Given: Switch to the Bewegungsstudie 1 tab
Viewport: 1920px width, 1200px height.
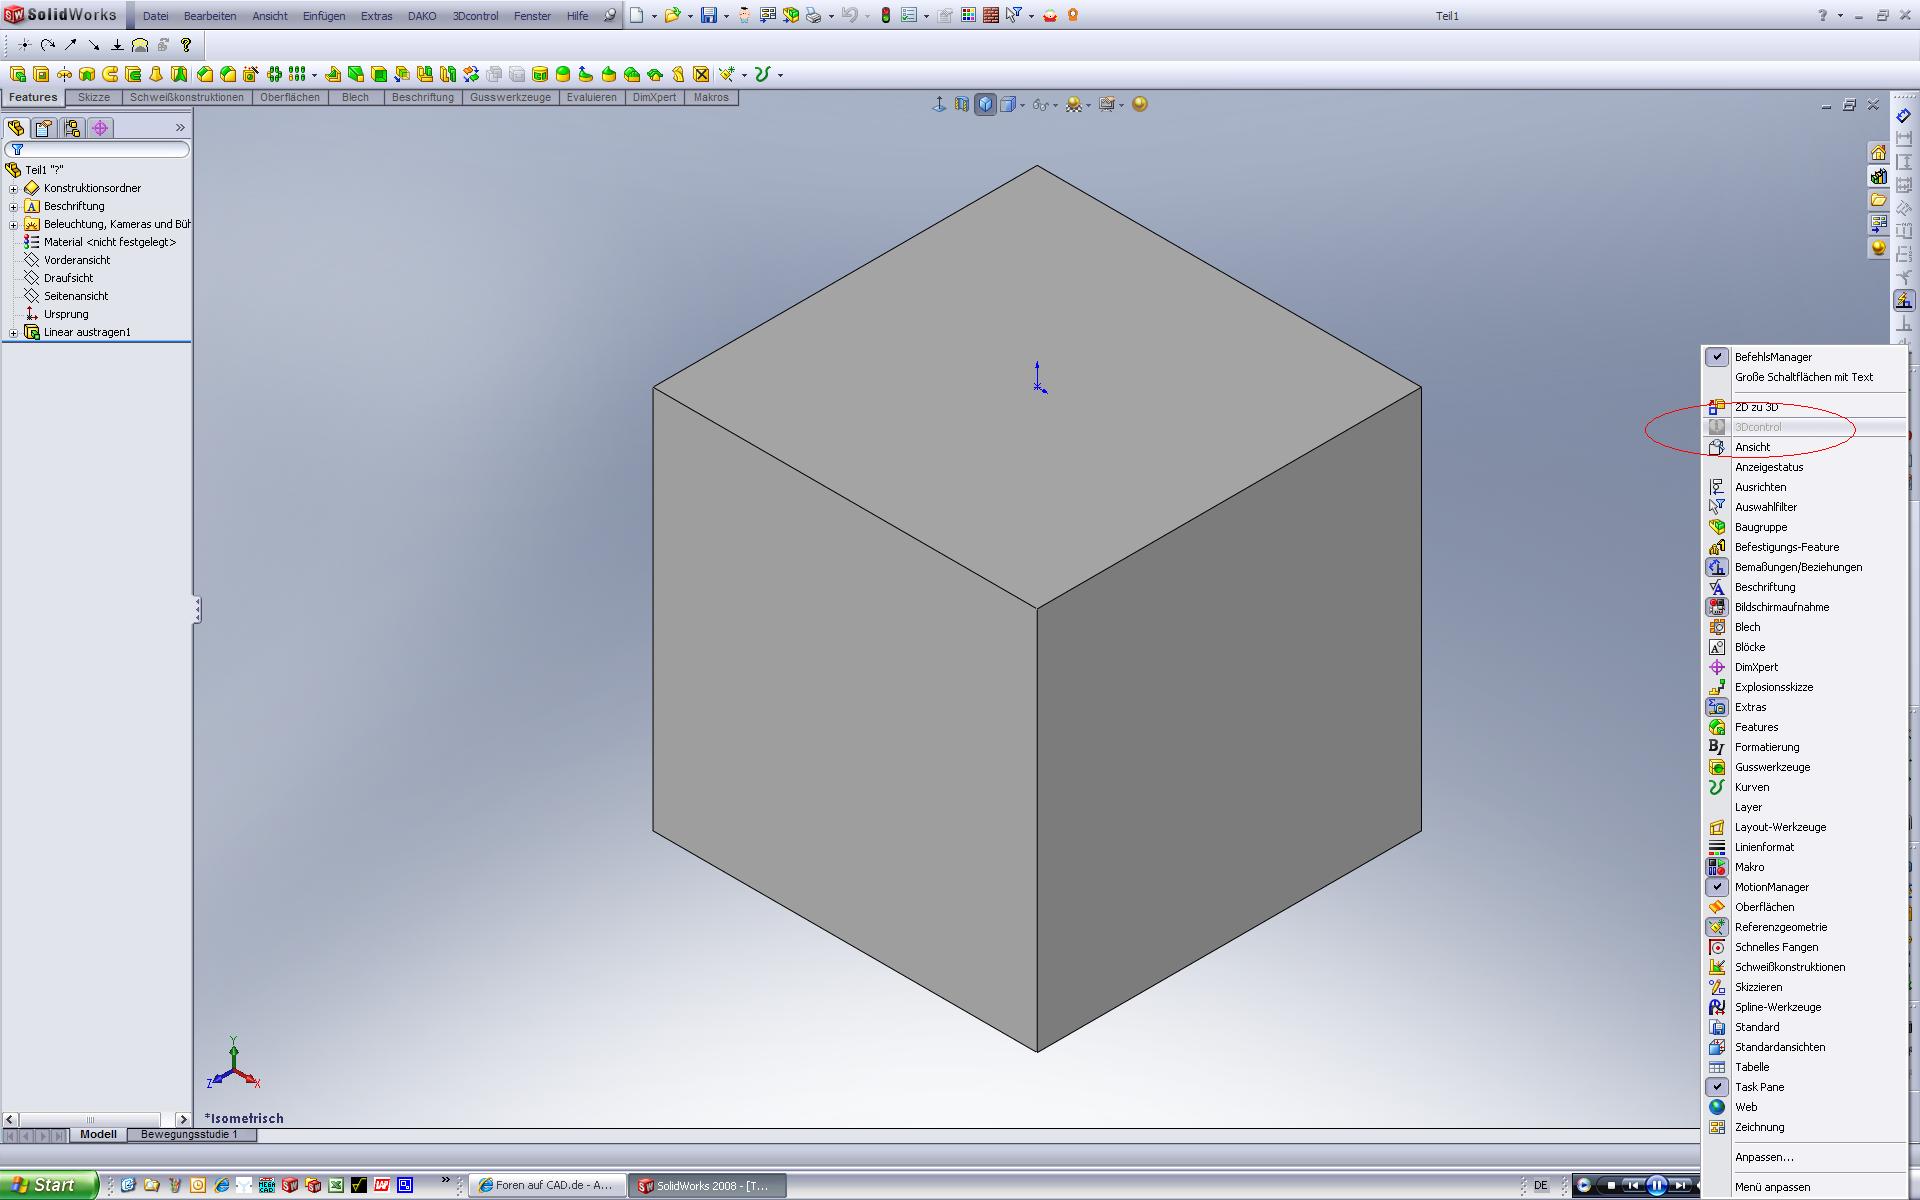Looking at the screenshot, I should point(189,1134).
